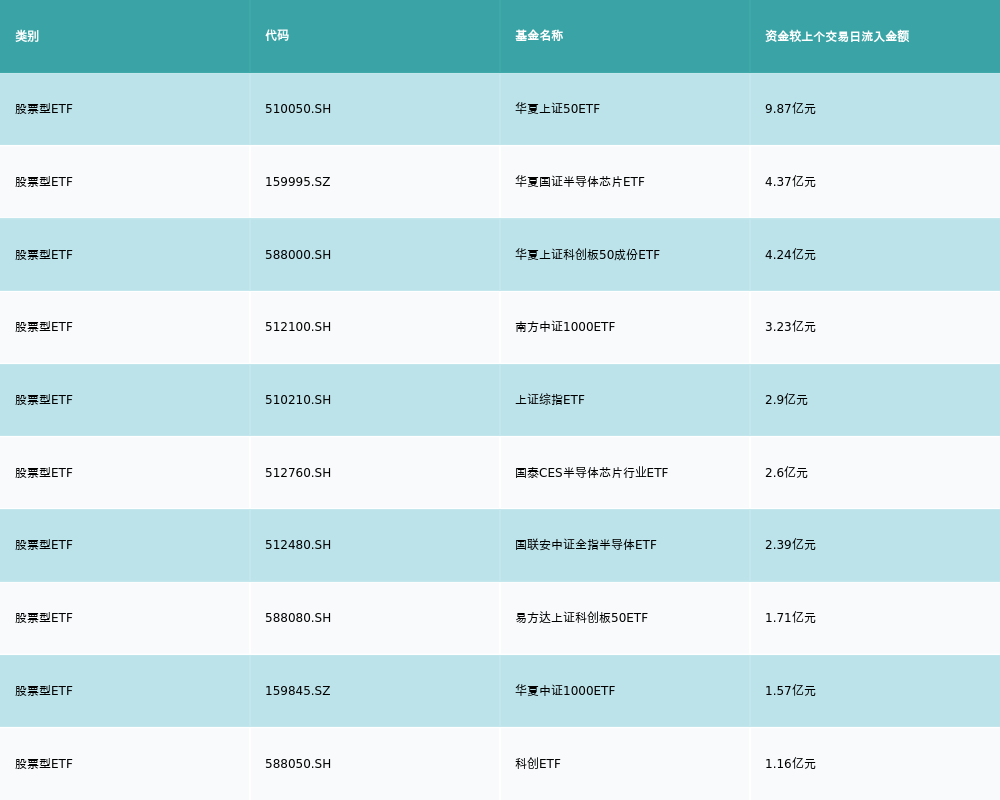Click the 1.71亿元 inflow value
This screenshot has height=800, width=1000.
(790, 618)
